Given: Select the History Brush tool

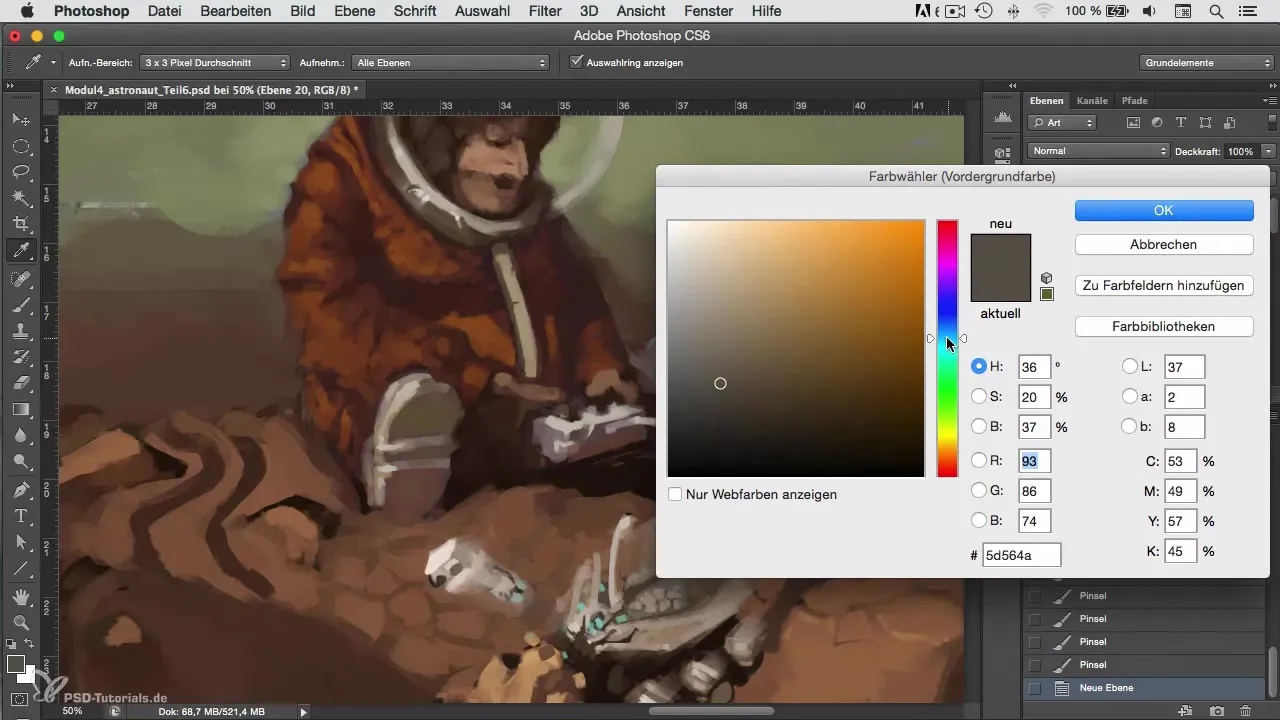Looking at the screenshot, I should [x=20, y=357].
